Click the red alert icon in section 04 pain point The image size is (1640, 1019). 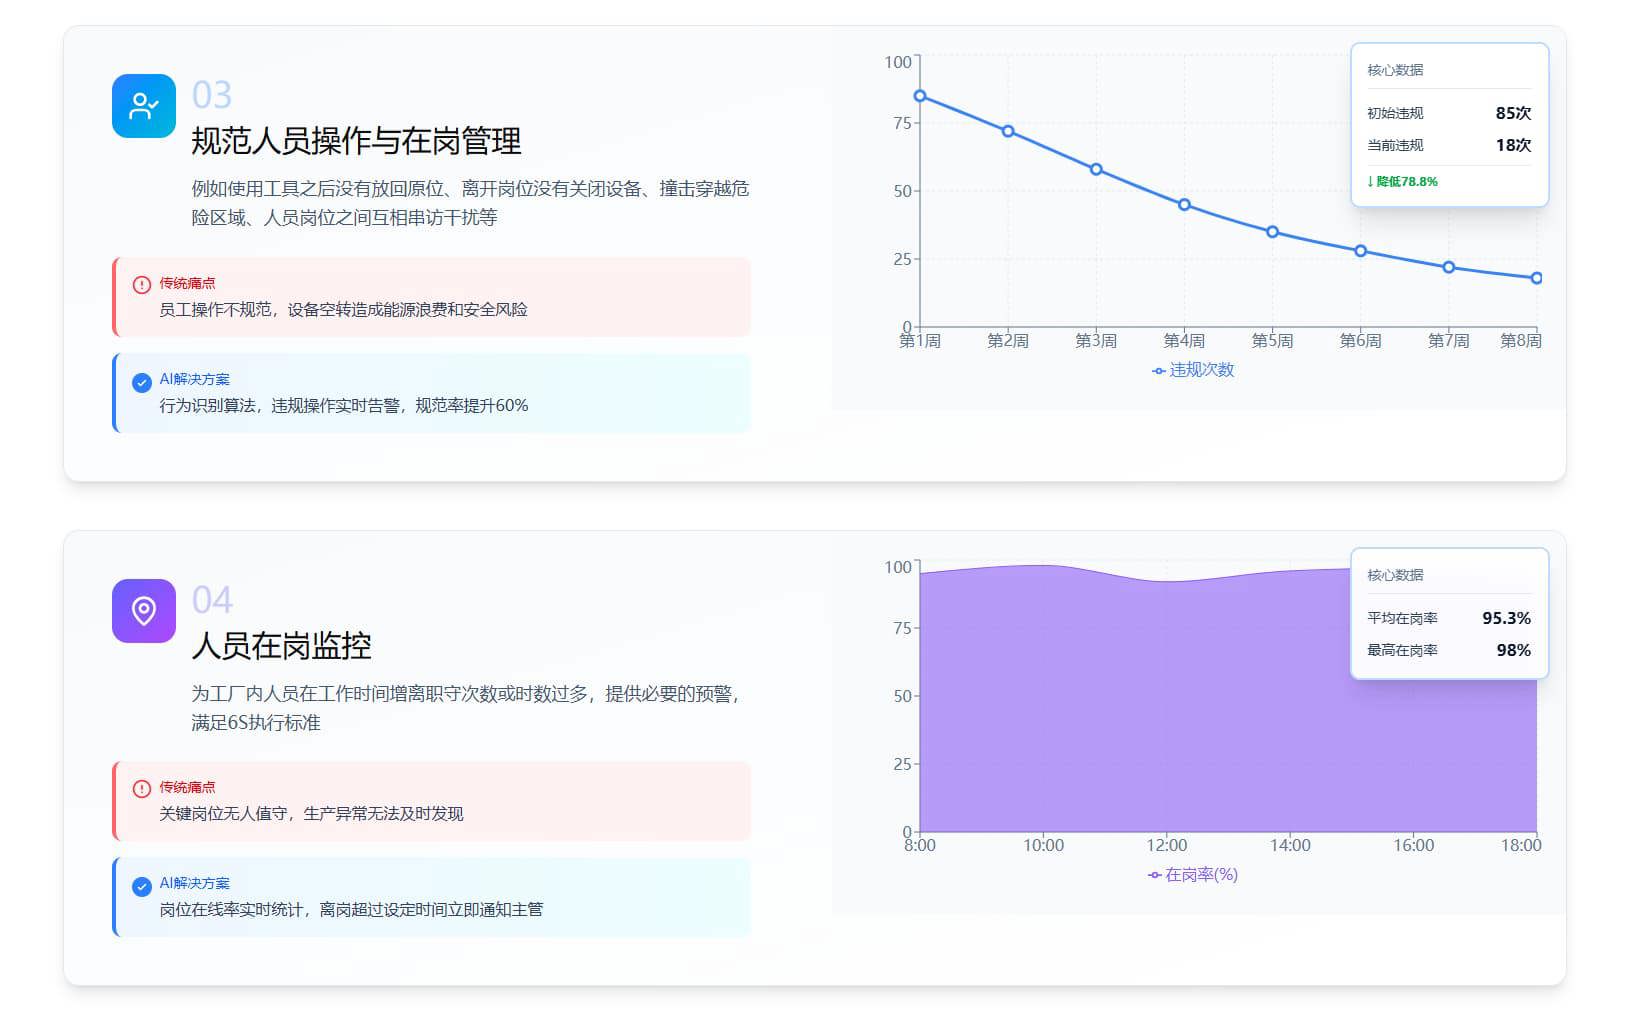(142, 788)
